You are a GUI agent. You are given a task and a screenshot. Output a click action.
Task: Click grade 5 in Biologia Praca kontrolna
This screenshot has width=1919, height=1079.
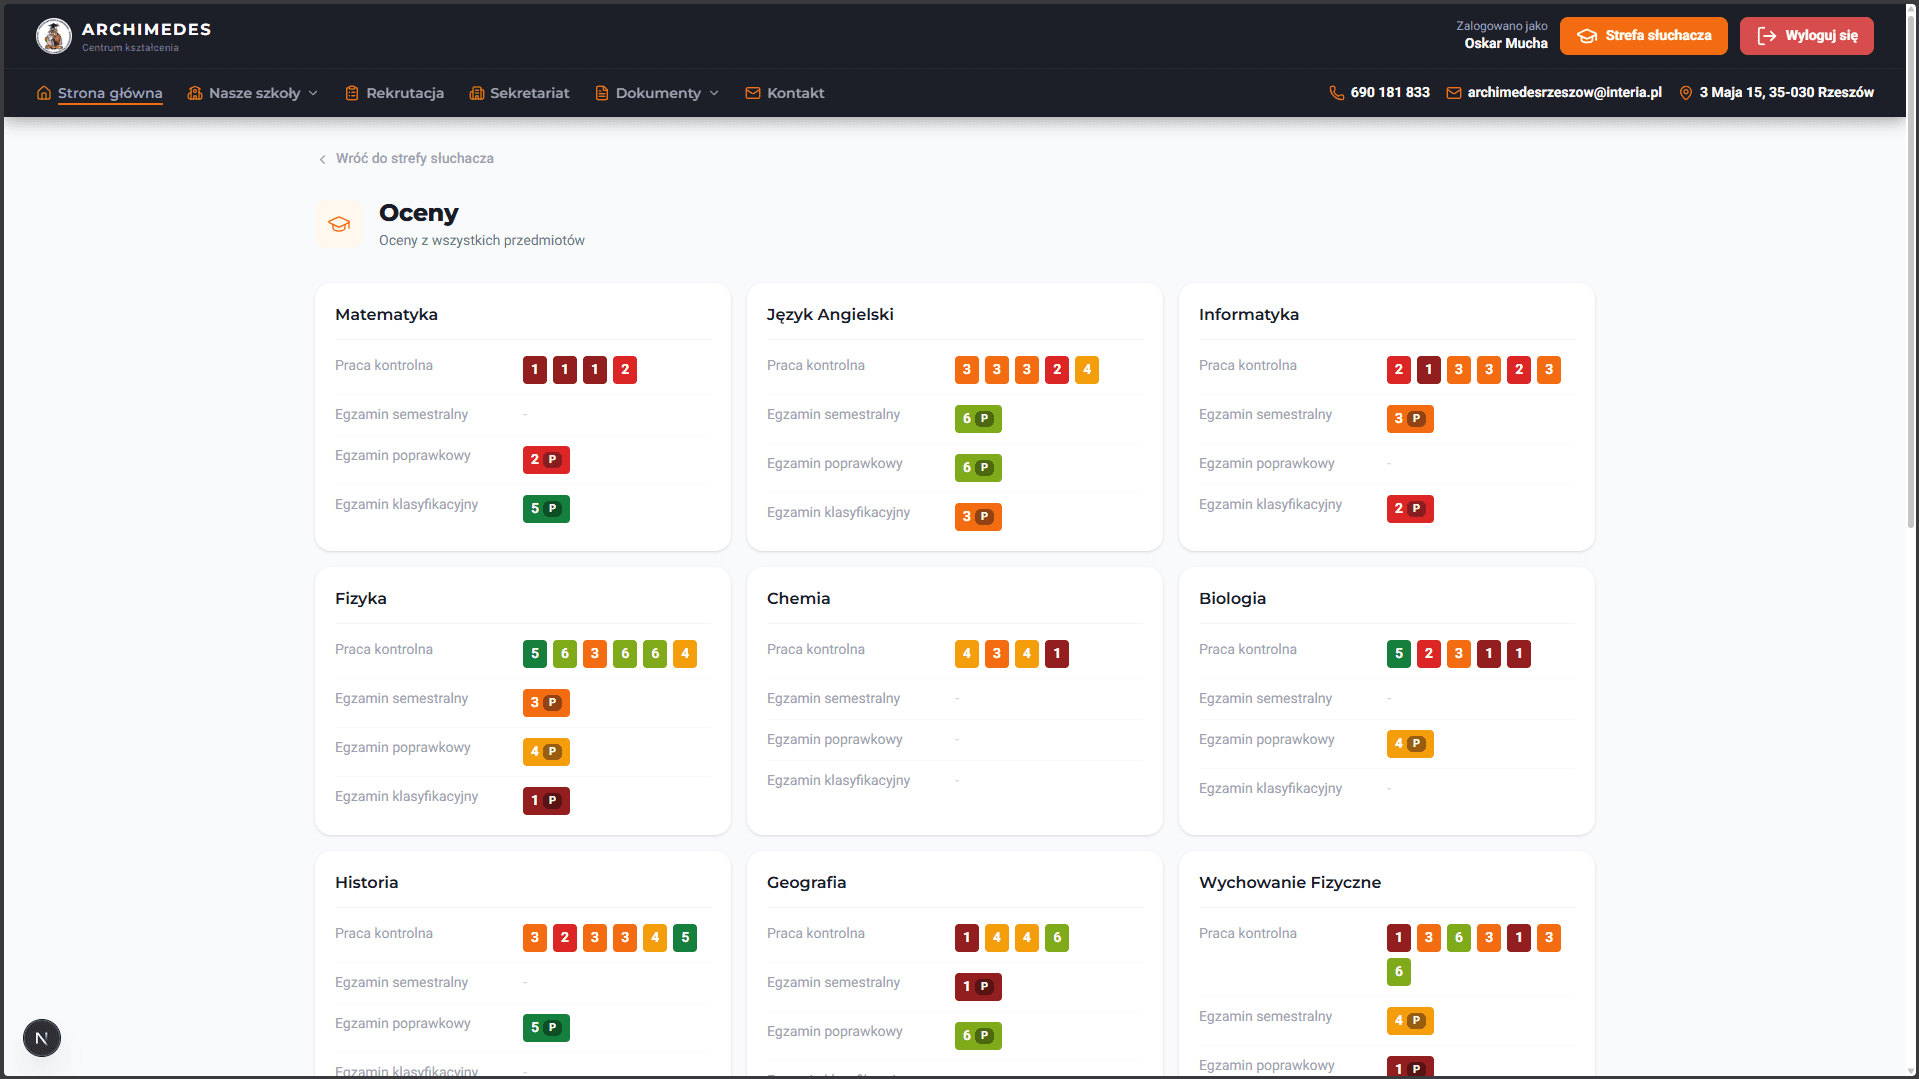(1399, 654)
